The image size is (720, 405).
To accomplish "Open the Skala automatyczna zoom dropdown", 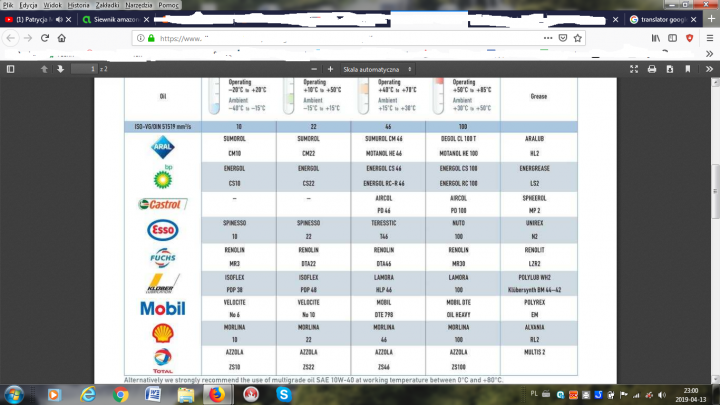I will (x=376, y=69).
